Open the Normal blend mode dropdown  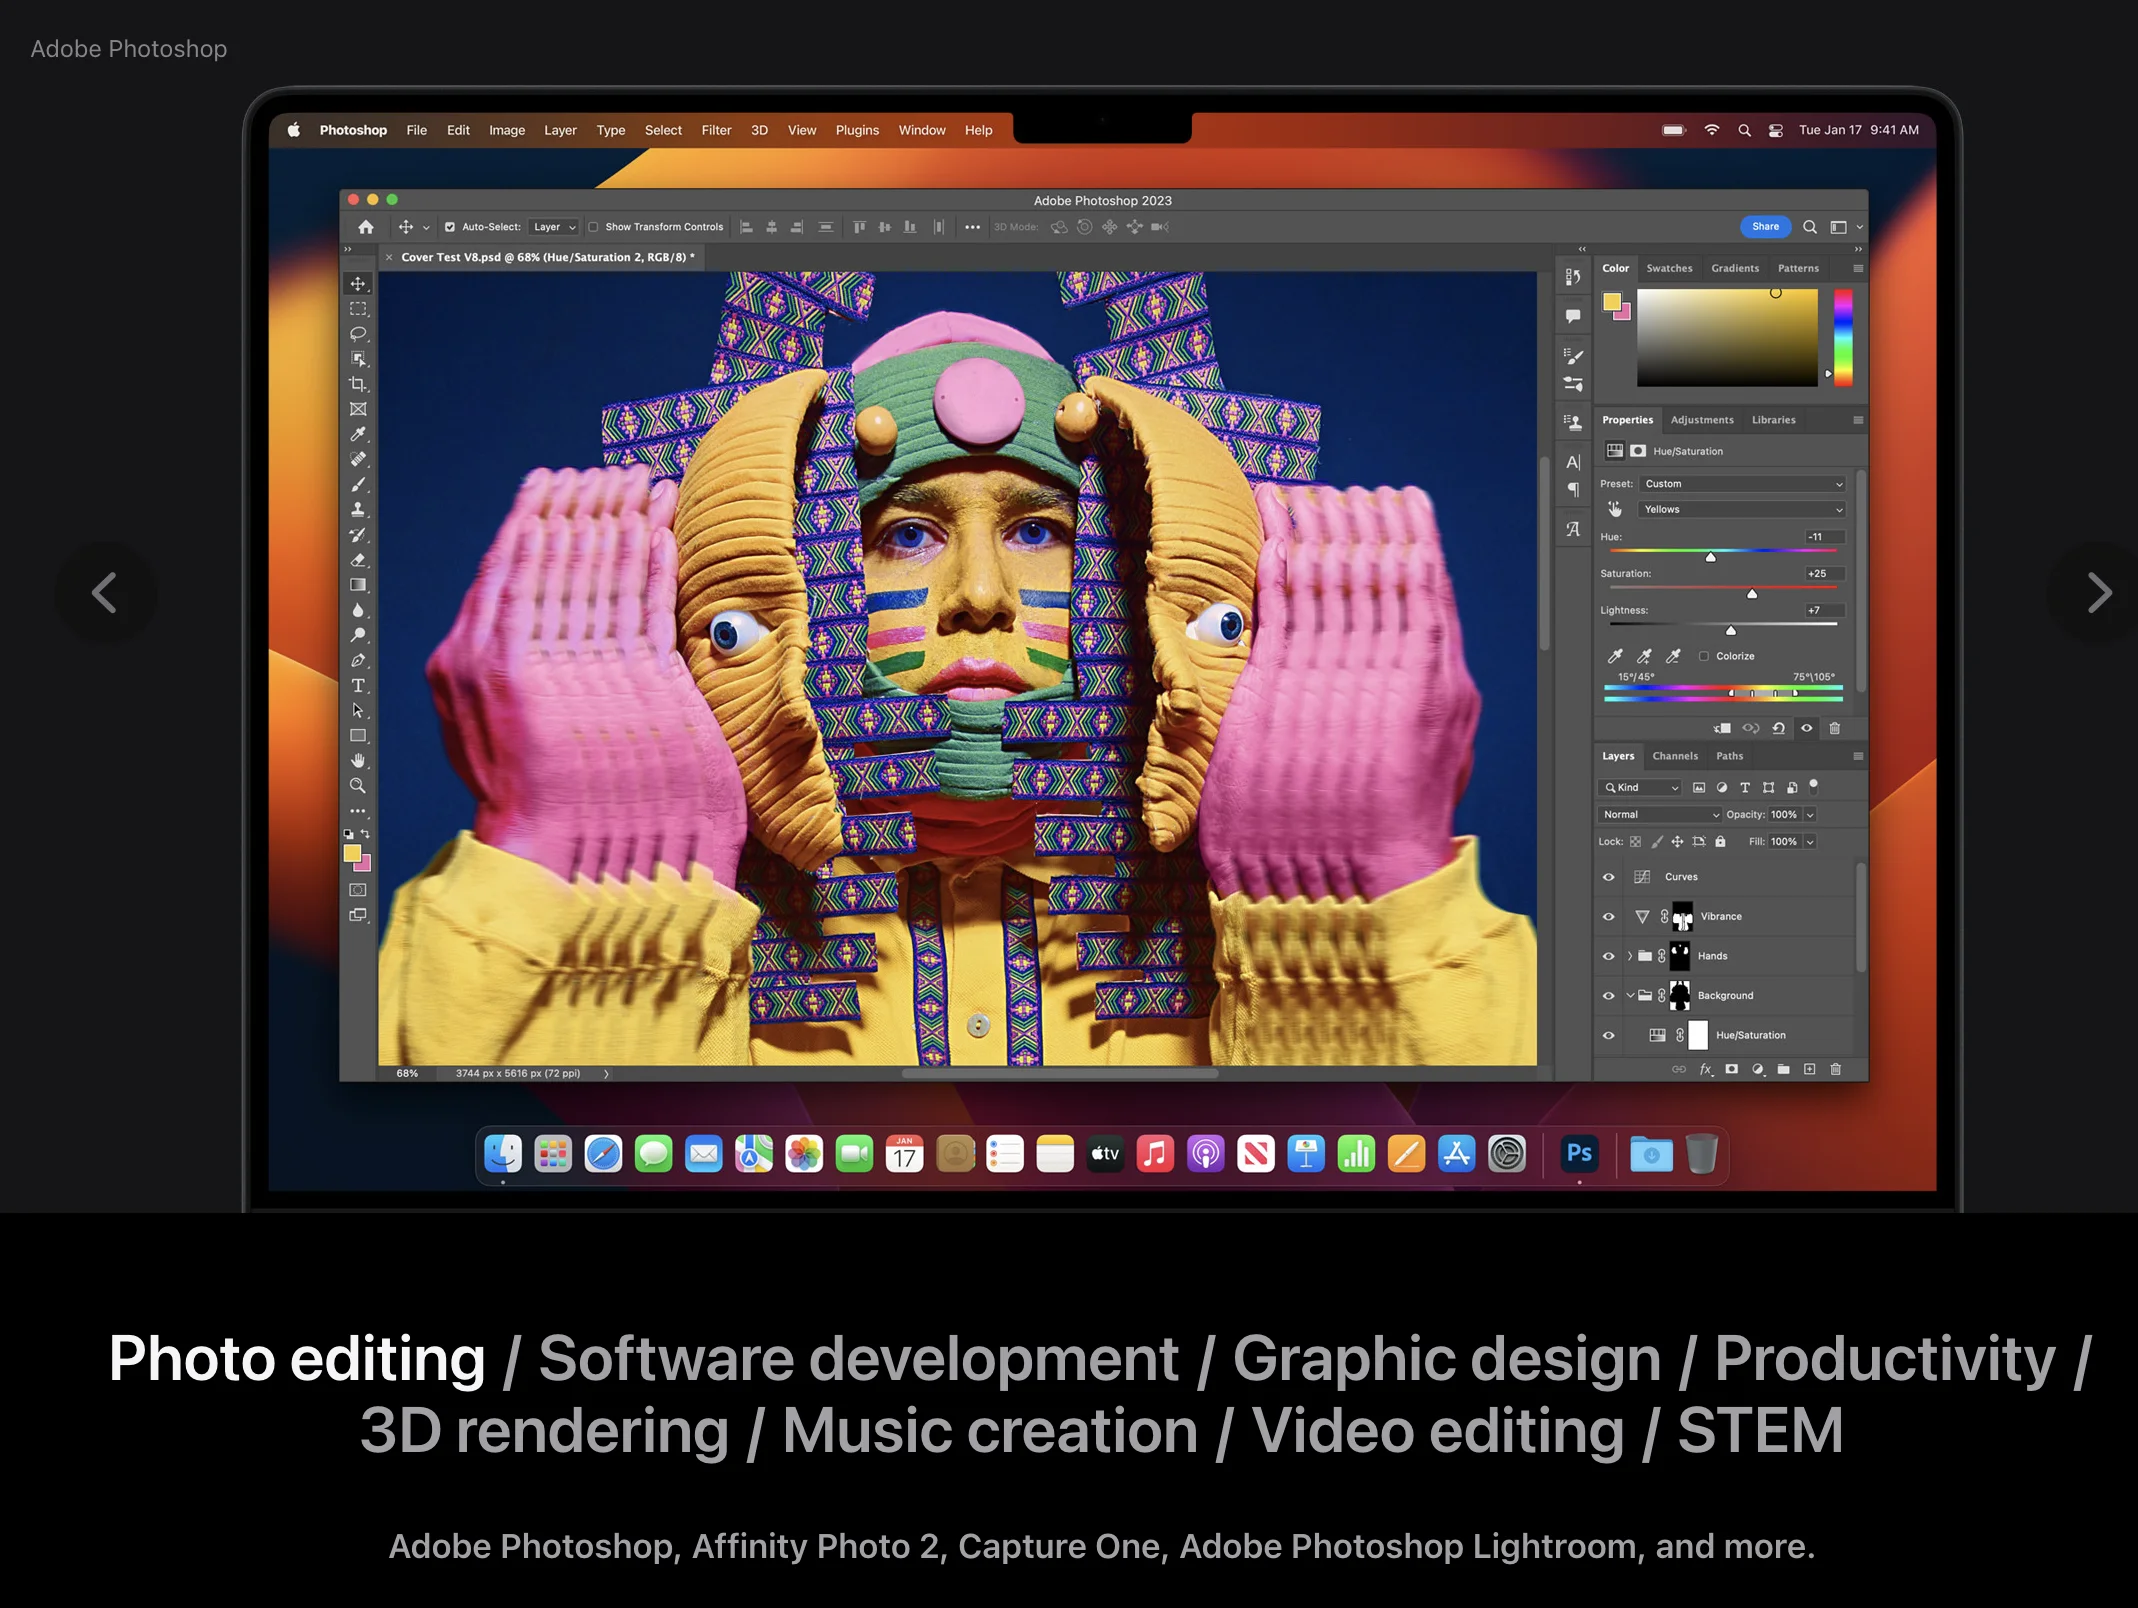coord(1660,814)
